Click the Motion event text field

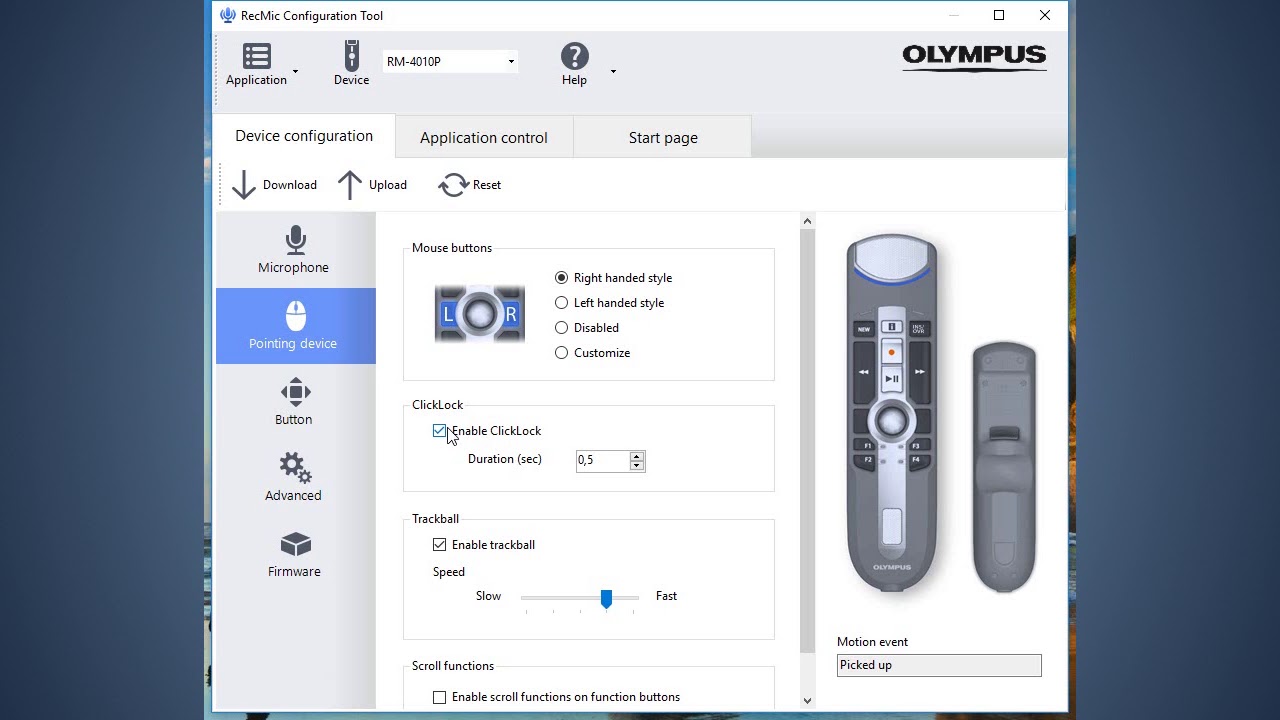(x=939, y=665)
